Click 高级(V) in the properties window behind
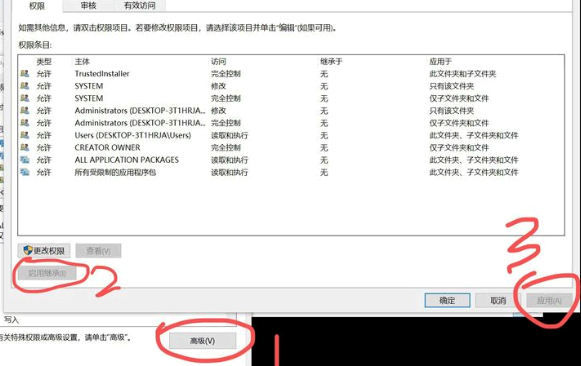Screen dimensions: 581x366 click(x=202, y=341)
